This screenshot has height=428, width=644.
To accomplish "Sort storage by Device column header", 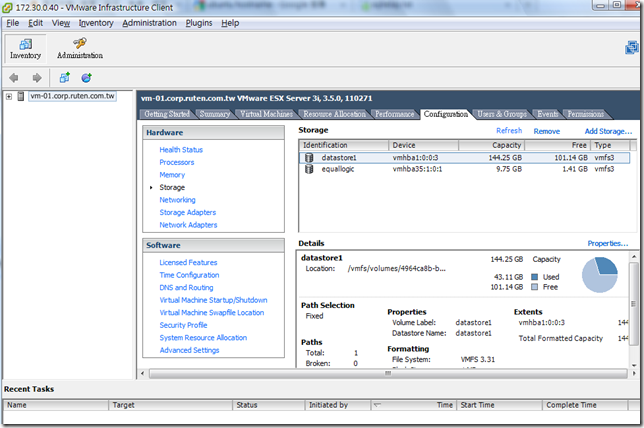I will tap(423, 145).
